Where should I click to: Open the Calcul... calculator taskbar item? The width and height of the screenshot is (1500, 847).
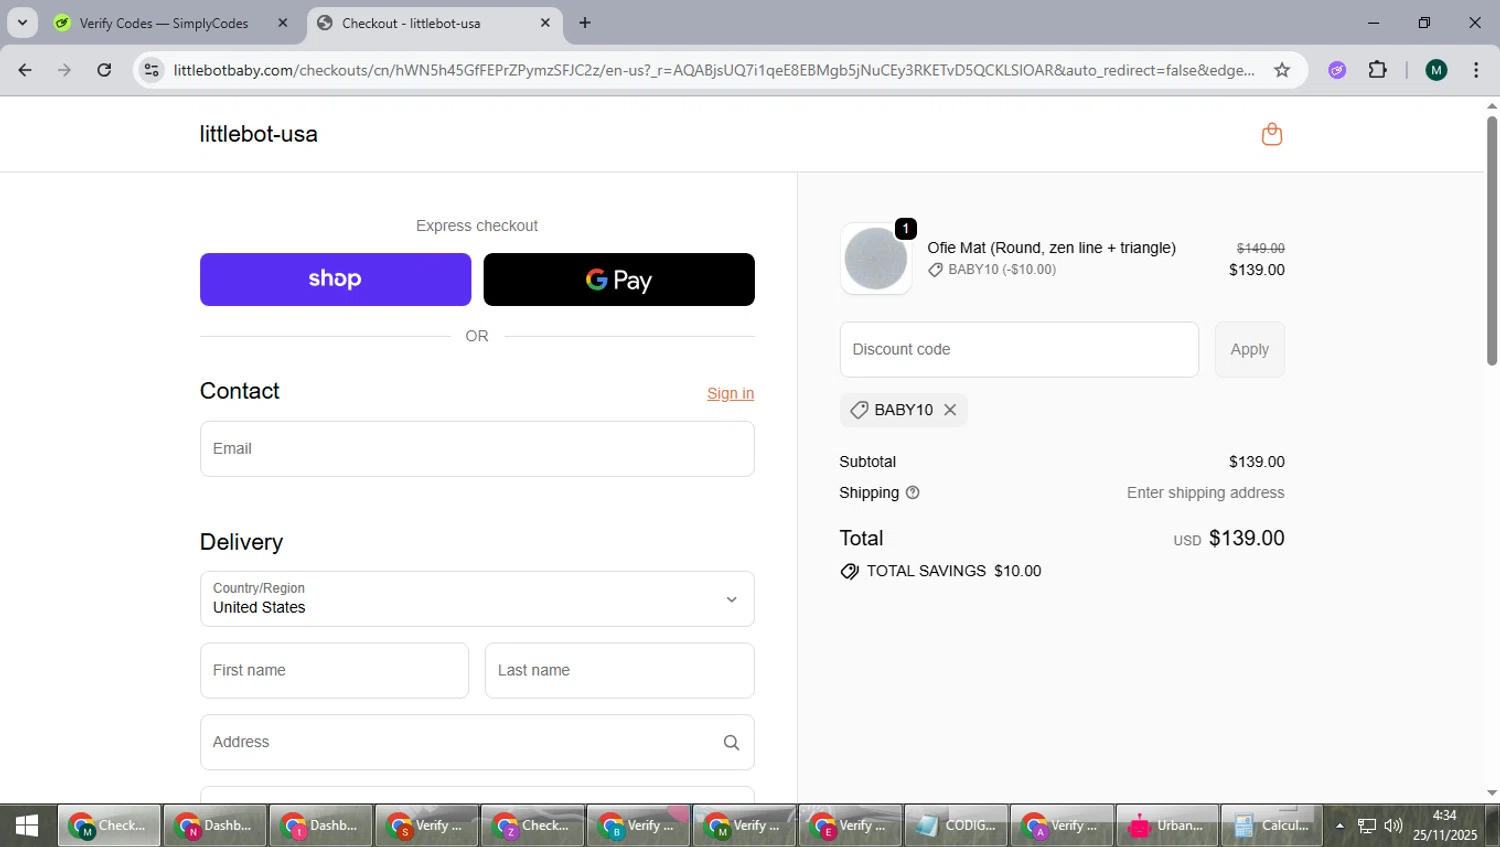coord(1272,826)
